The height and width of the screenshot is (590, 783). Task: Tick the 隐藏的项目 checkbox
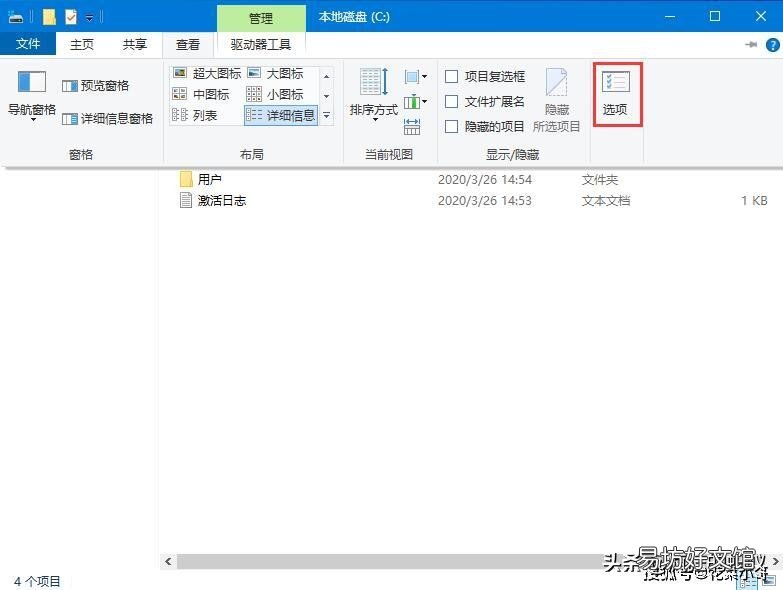pyautogui.click(x=451, y=127)
